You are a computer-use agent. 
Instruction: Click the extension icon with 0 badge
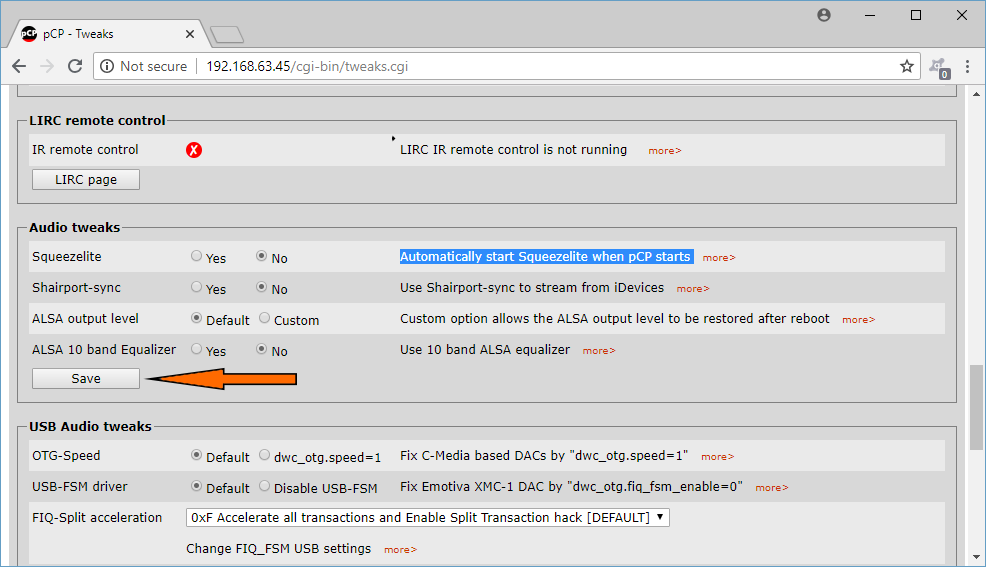coord(939,67)
